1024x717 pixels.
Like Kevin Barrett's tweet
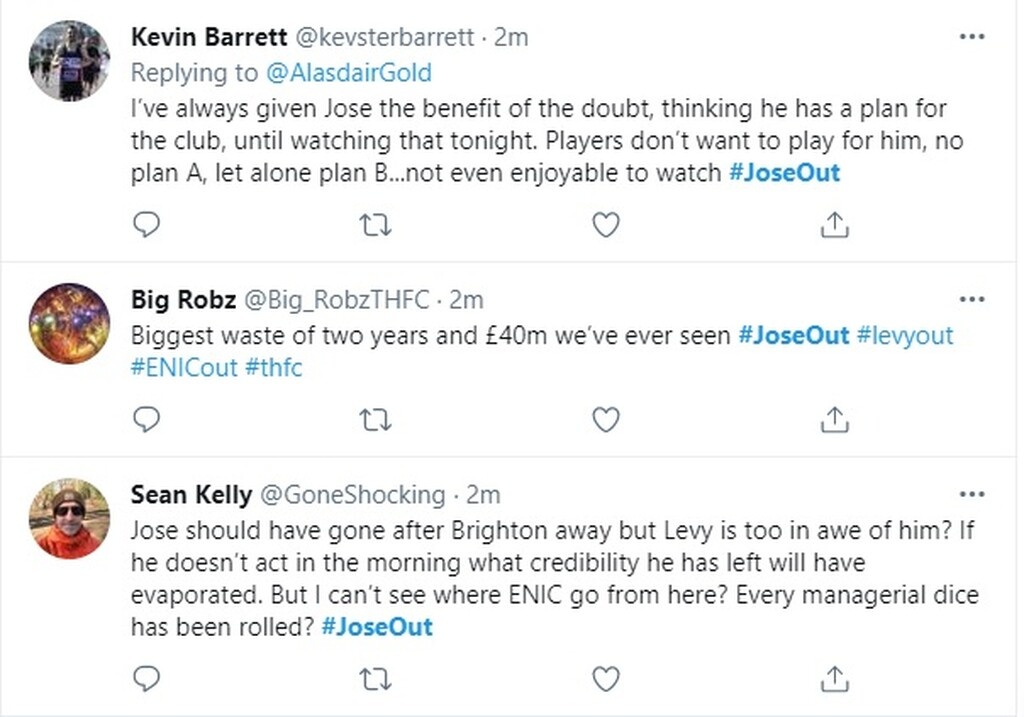[605, 225]
